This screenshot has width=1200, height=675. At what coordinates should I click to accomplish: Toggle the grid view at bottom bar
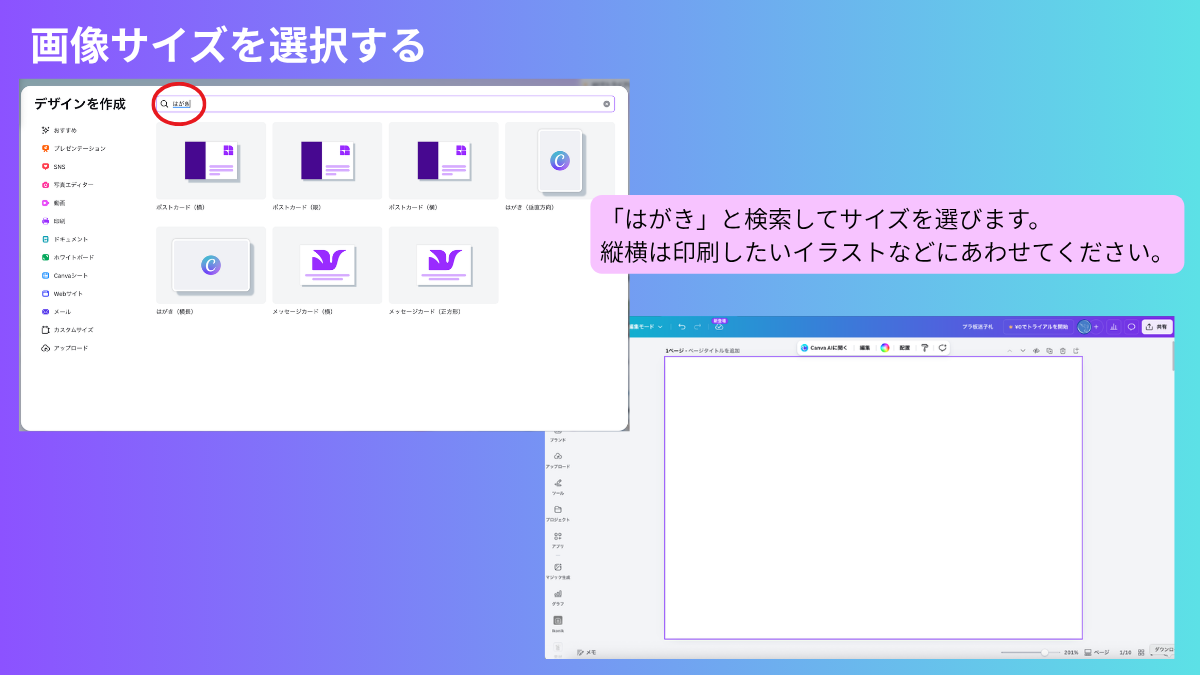(1141, 652)
